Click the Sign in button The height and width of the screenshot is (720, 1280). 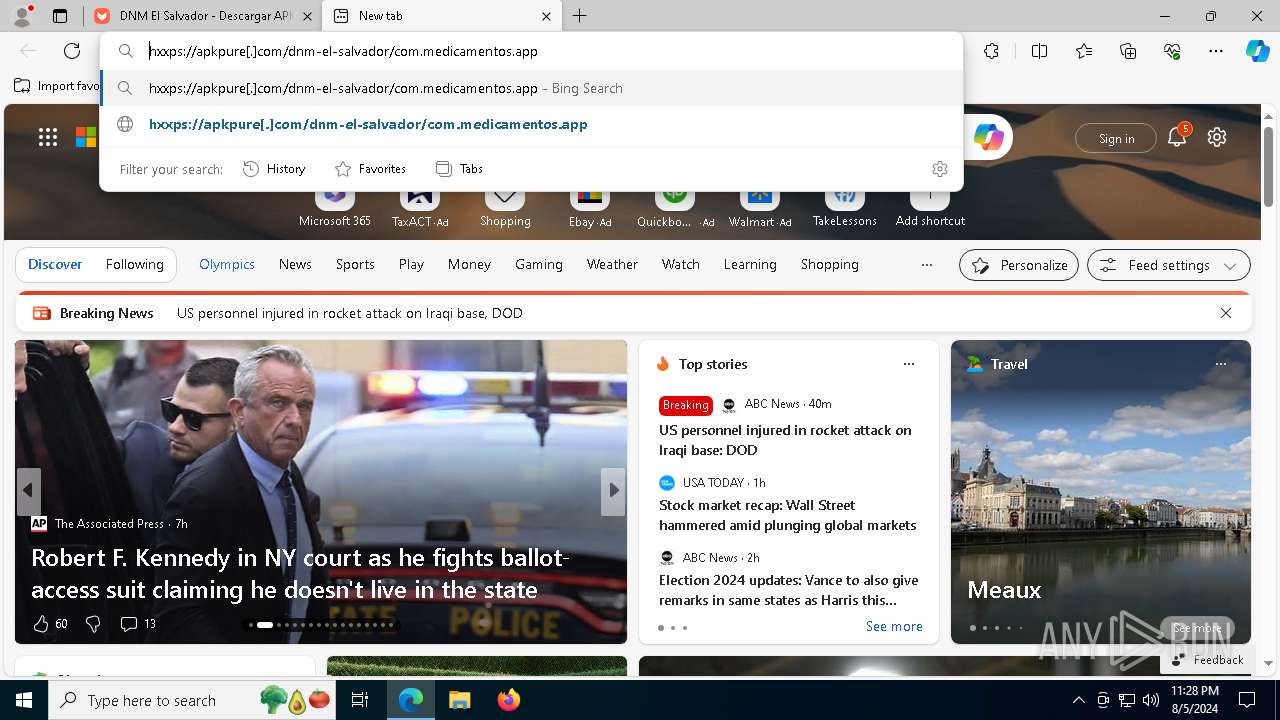1116,139
